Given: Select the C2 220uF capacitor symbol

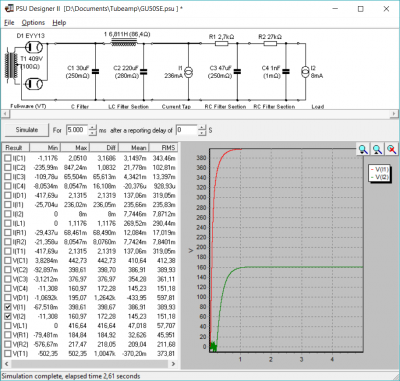Looking at the screenshot, I should click(144, 71).
